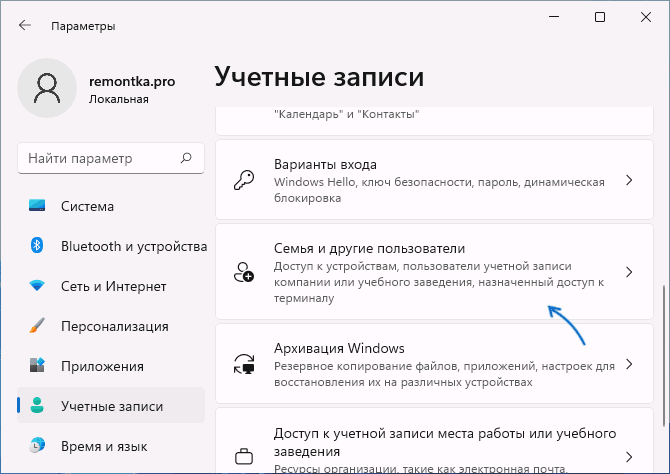Click the Архивация Windows sync icon
670x474 pixels.
244,364
